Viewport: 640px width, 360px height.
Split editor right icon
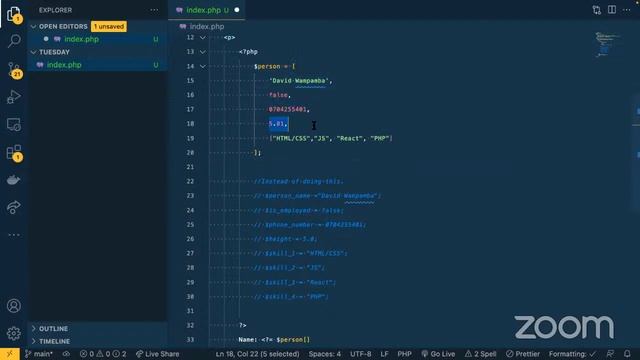point(612,10)
